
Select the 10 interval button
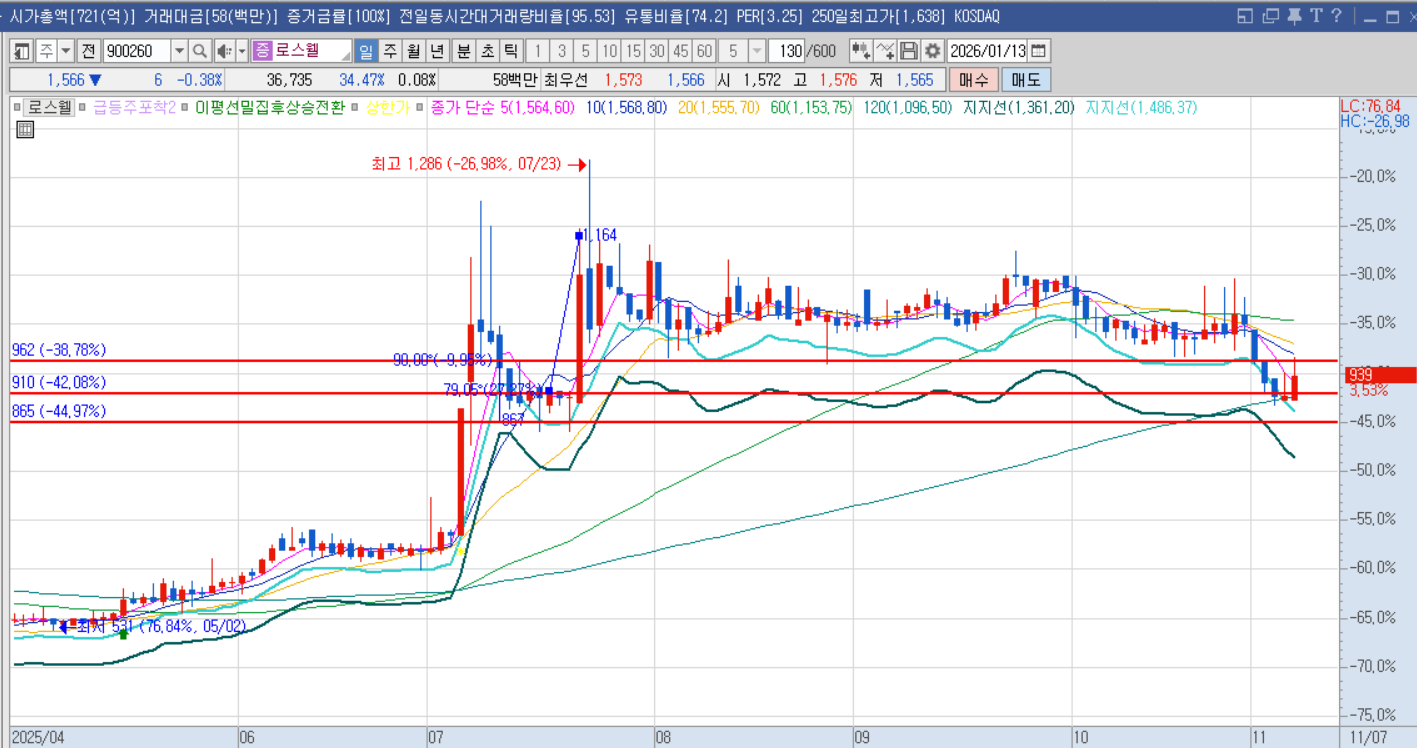(609, 51)
